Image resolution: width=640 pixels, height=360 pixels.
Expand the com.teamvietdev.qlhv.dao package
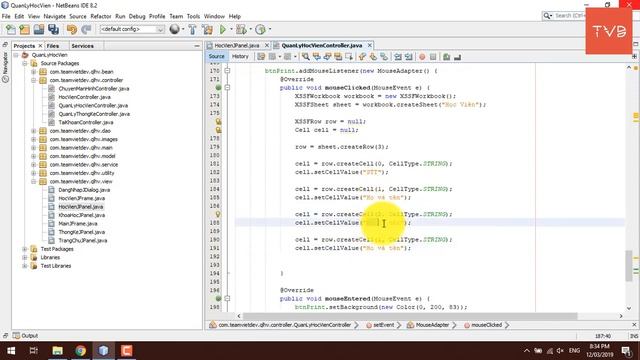(33, 131)
